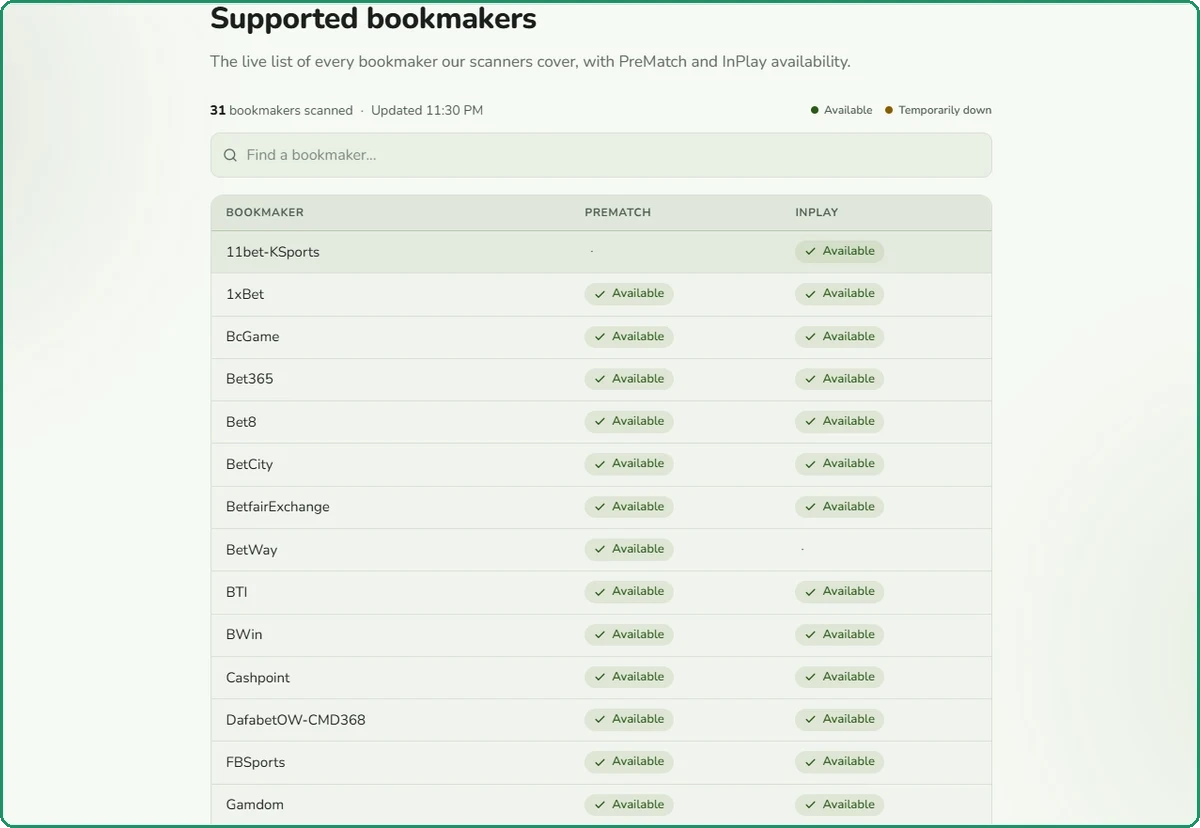
Task: Select the Cashpoint bookmaker name
Action: point(258,677)
